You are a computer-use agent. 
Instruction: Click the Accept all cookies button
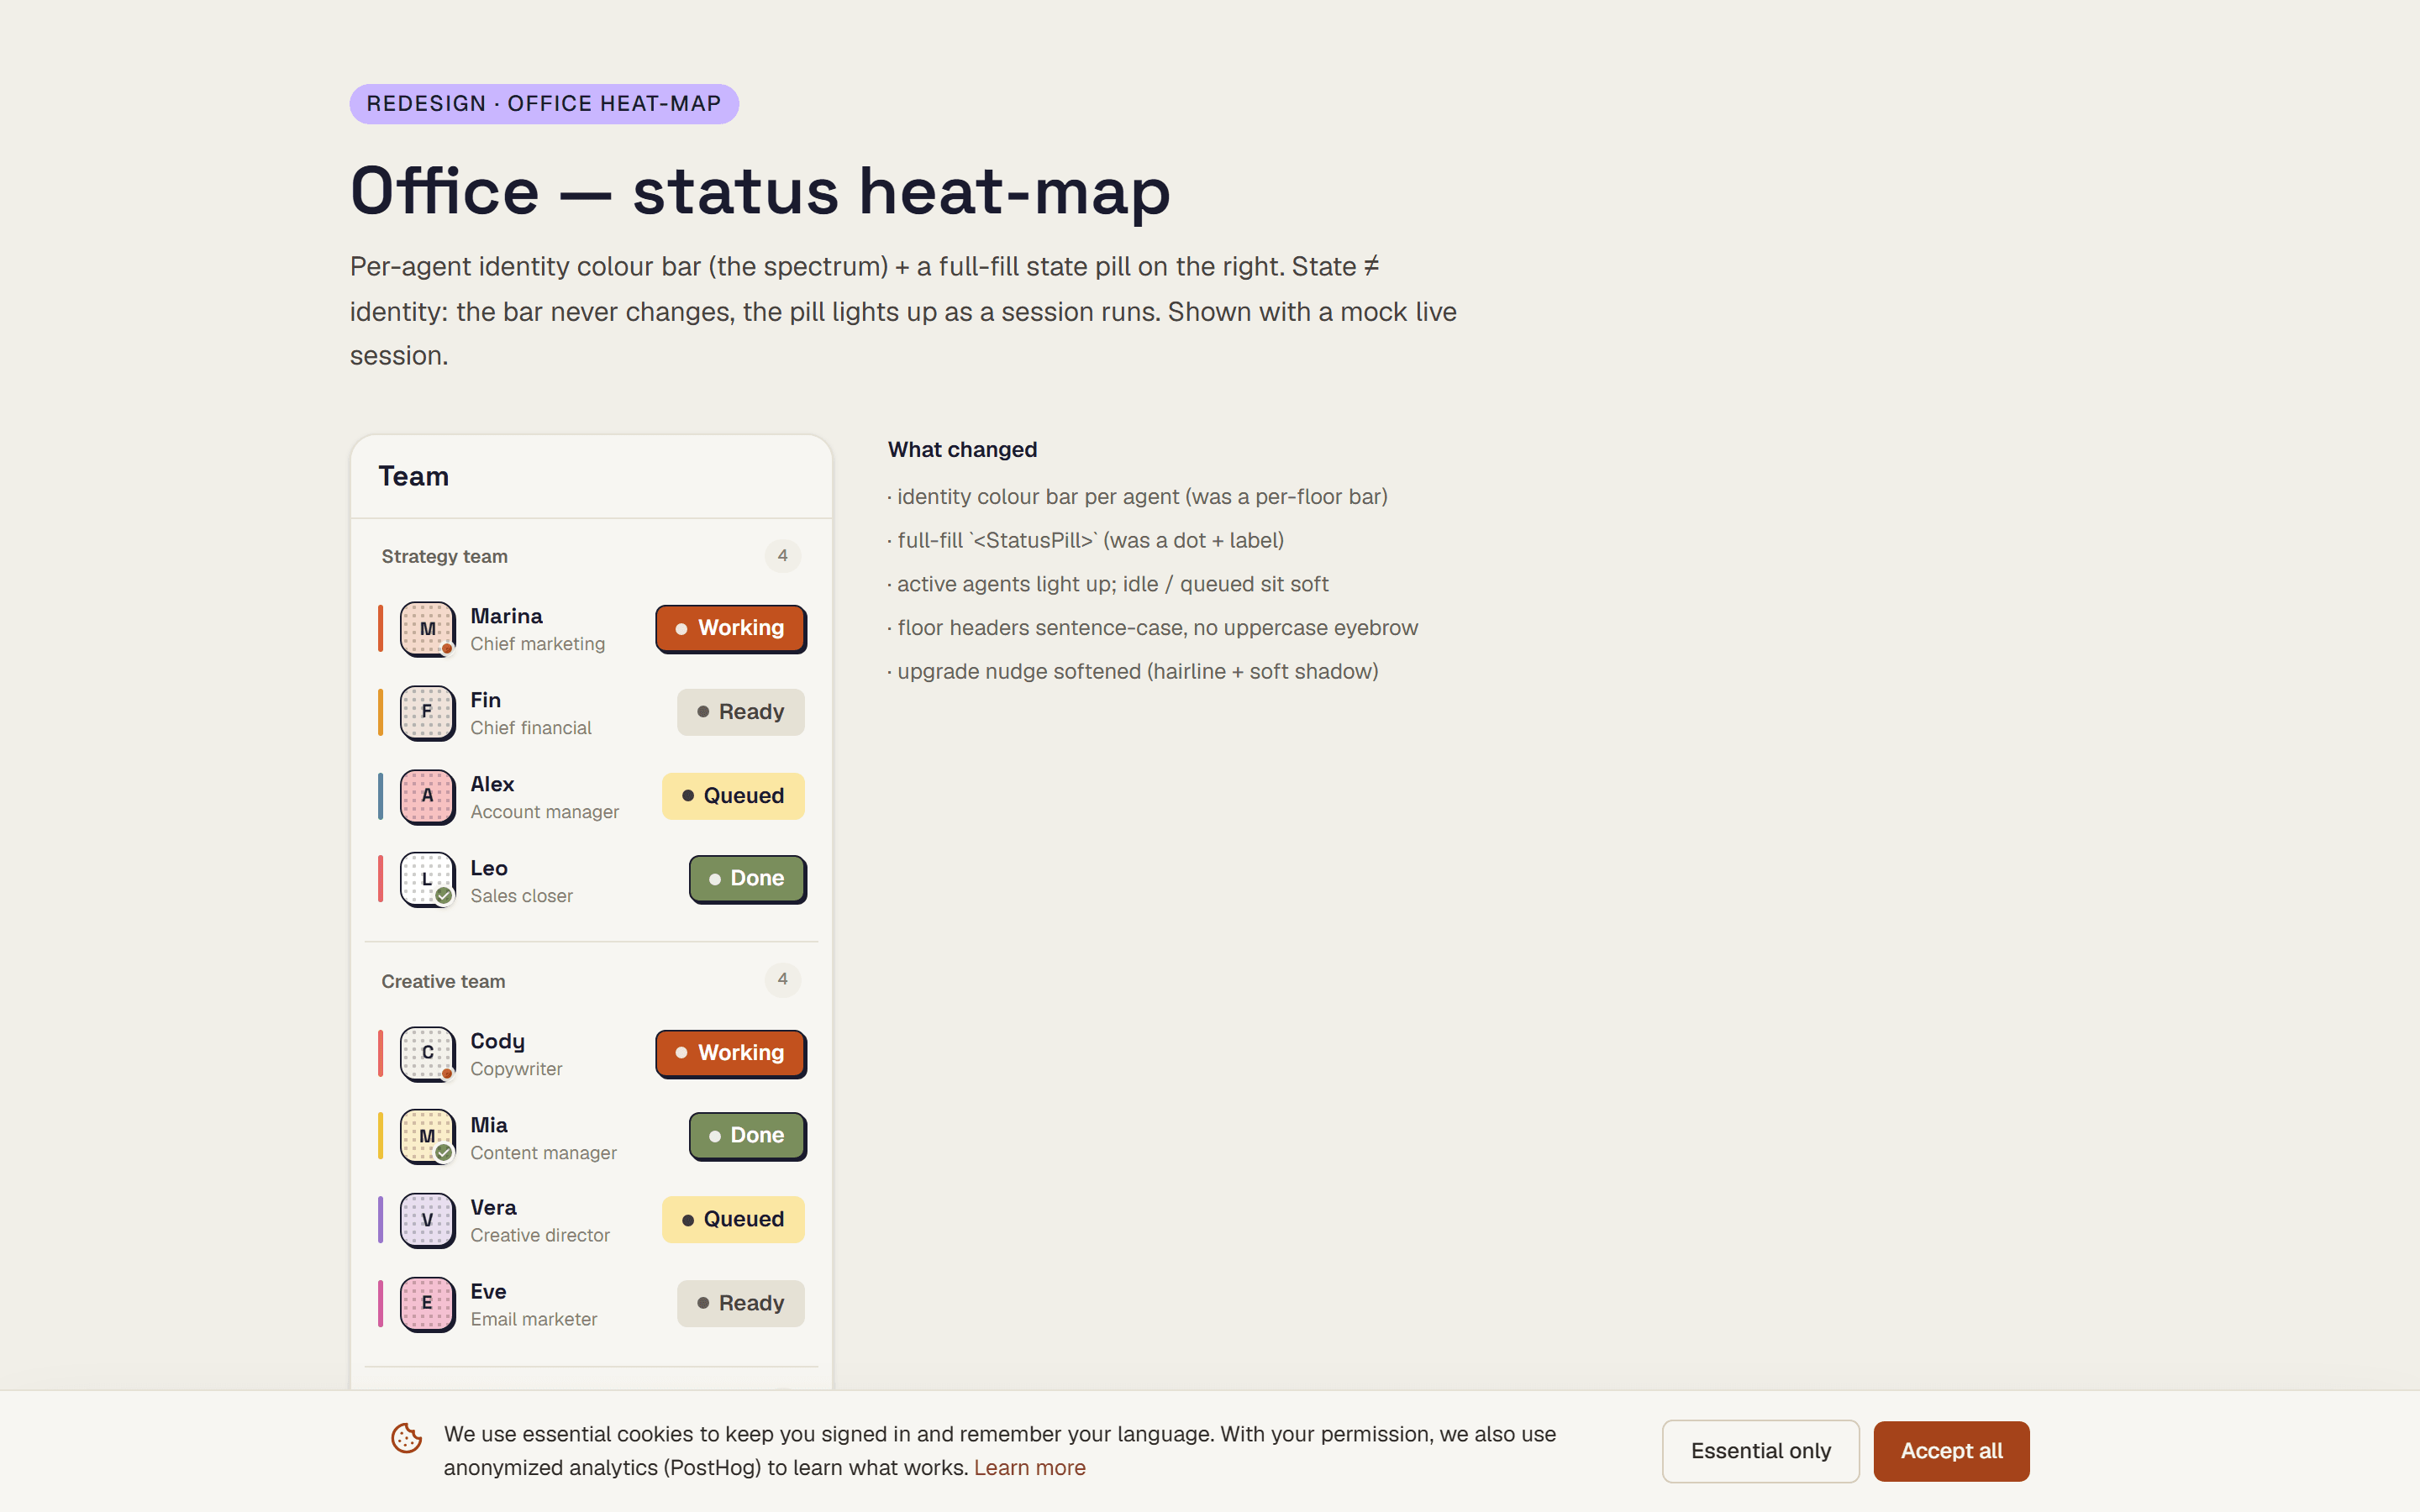[1951, 1451]
